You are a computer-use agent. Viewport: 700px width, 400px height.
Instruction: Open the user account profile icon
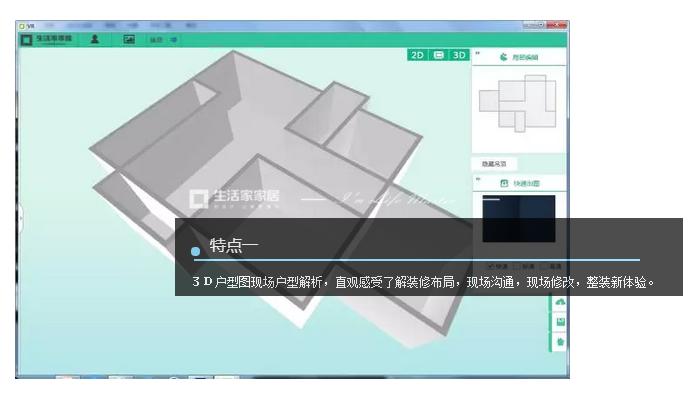(94, 39)
